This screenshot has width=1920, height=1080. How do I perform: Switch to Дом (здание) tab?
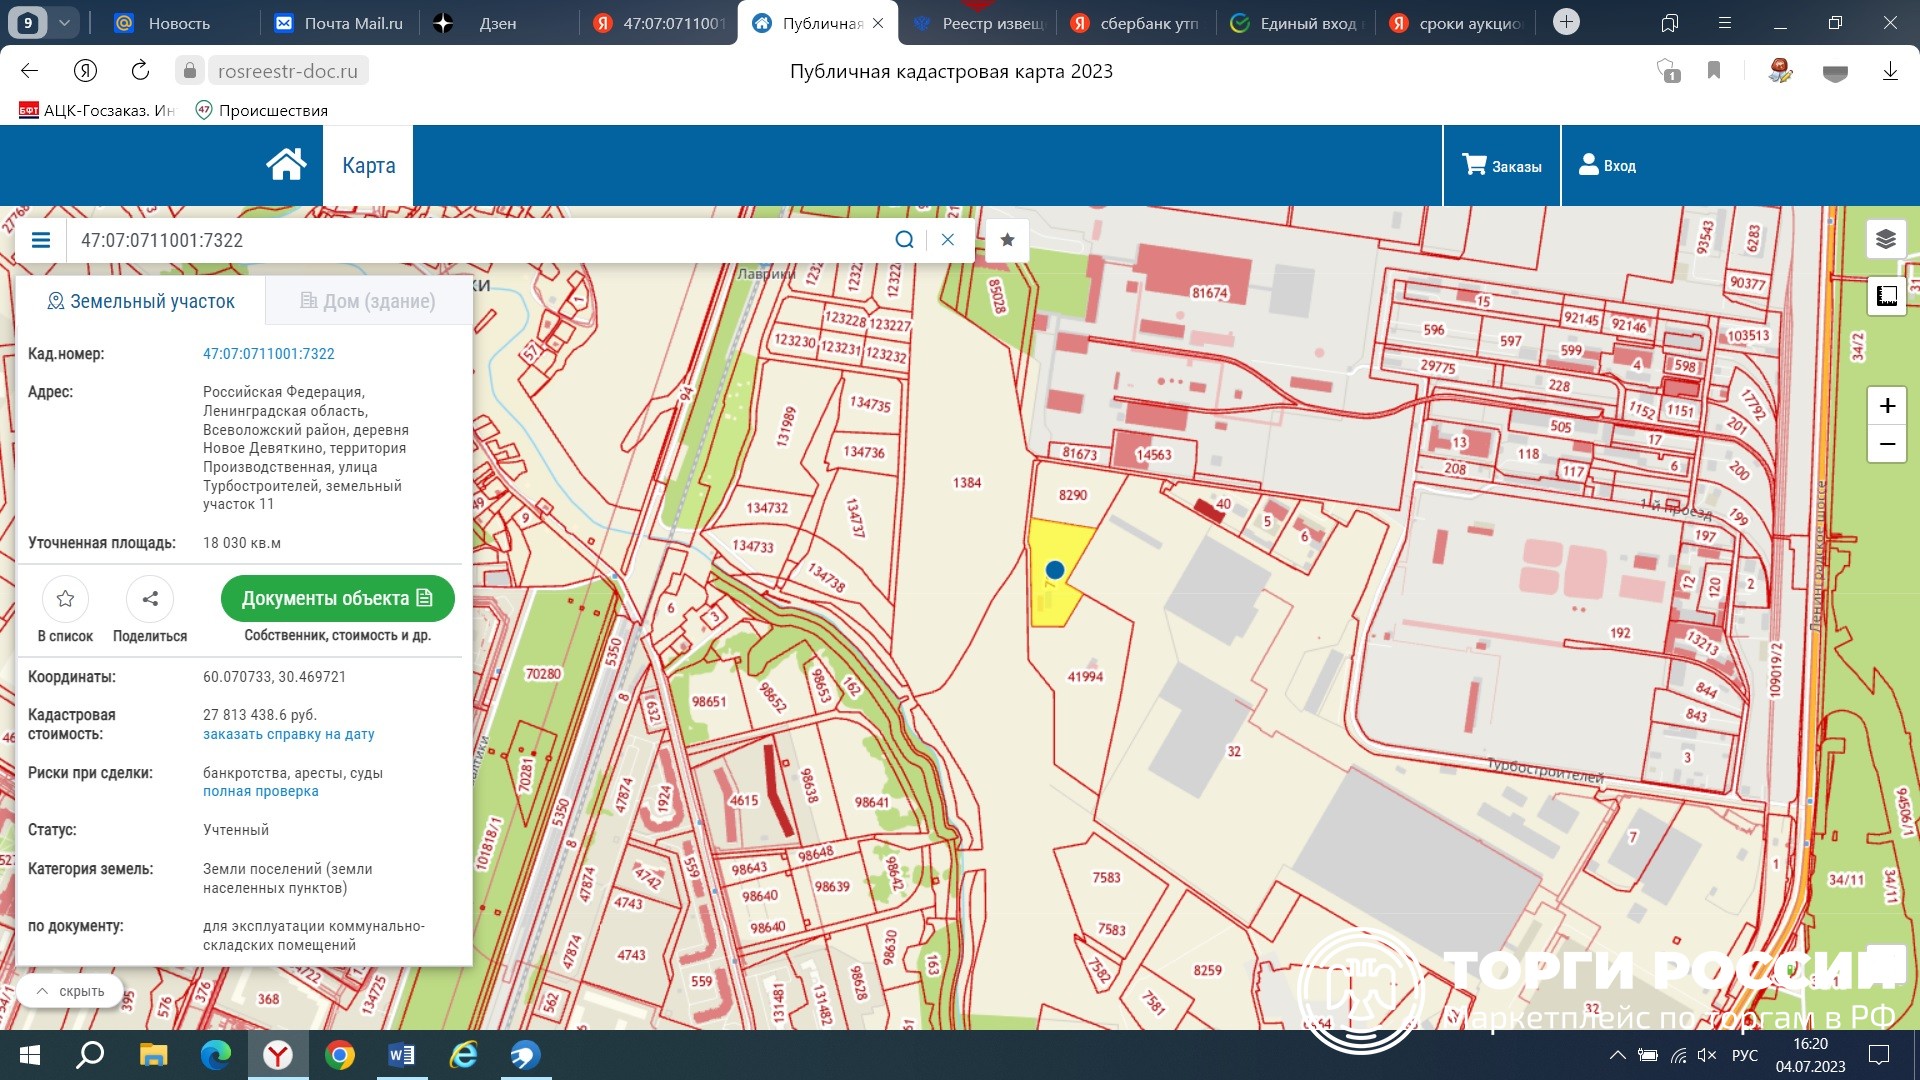pos(368,301)
